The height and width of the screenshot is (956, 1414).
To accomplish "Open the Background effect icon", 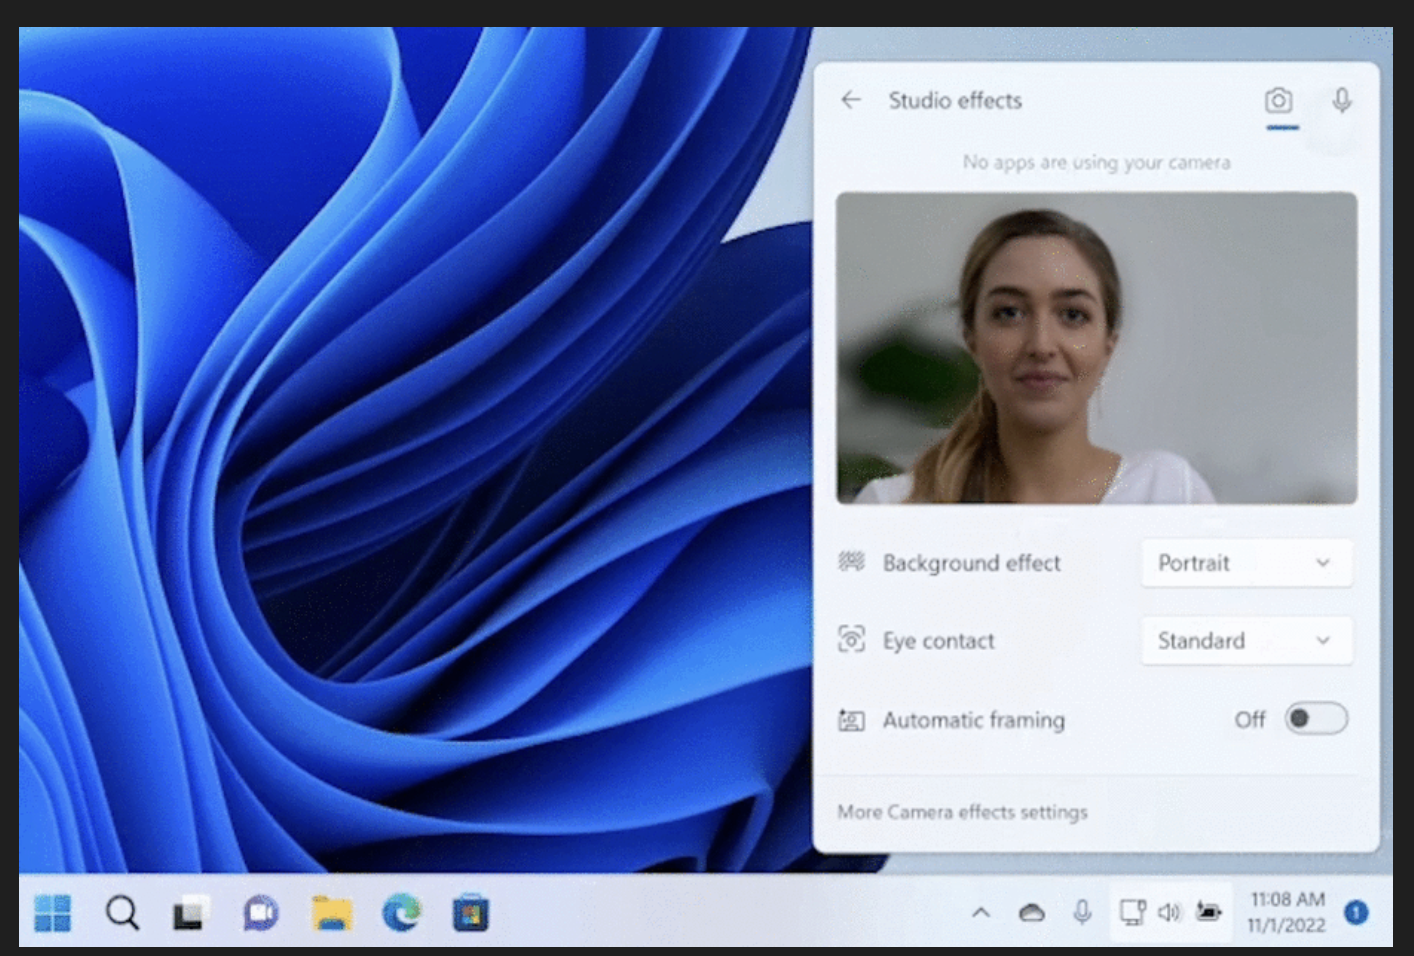I will (x=851, y=562).
